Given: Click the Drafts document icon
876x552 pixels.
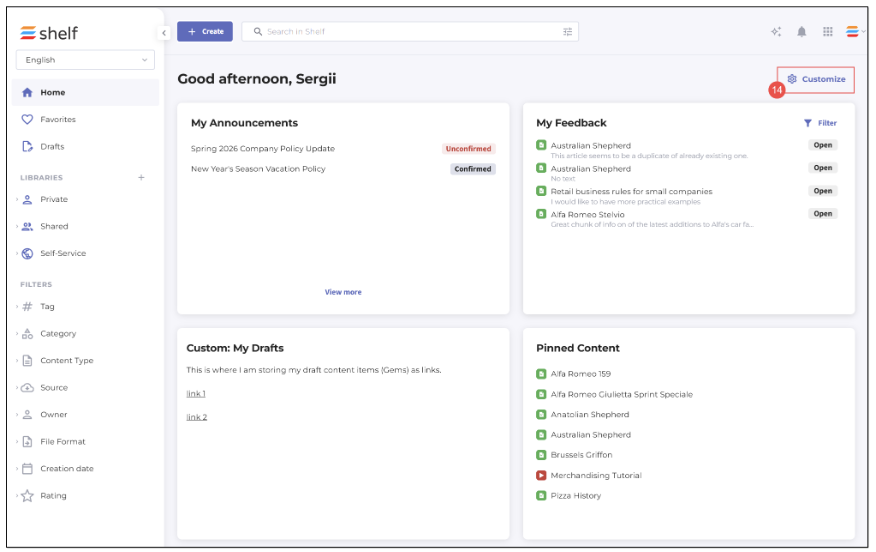Looking at the screenshot, I should 27,146.
